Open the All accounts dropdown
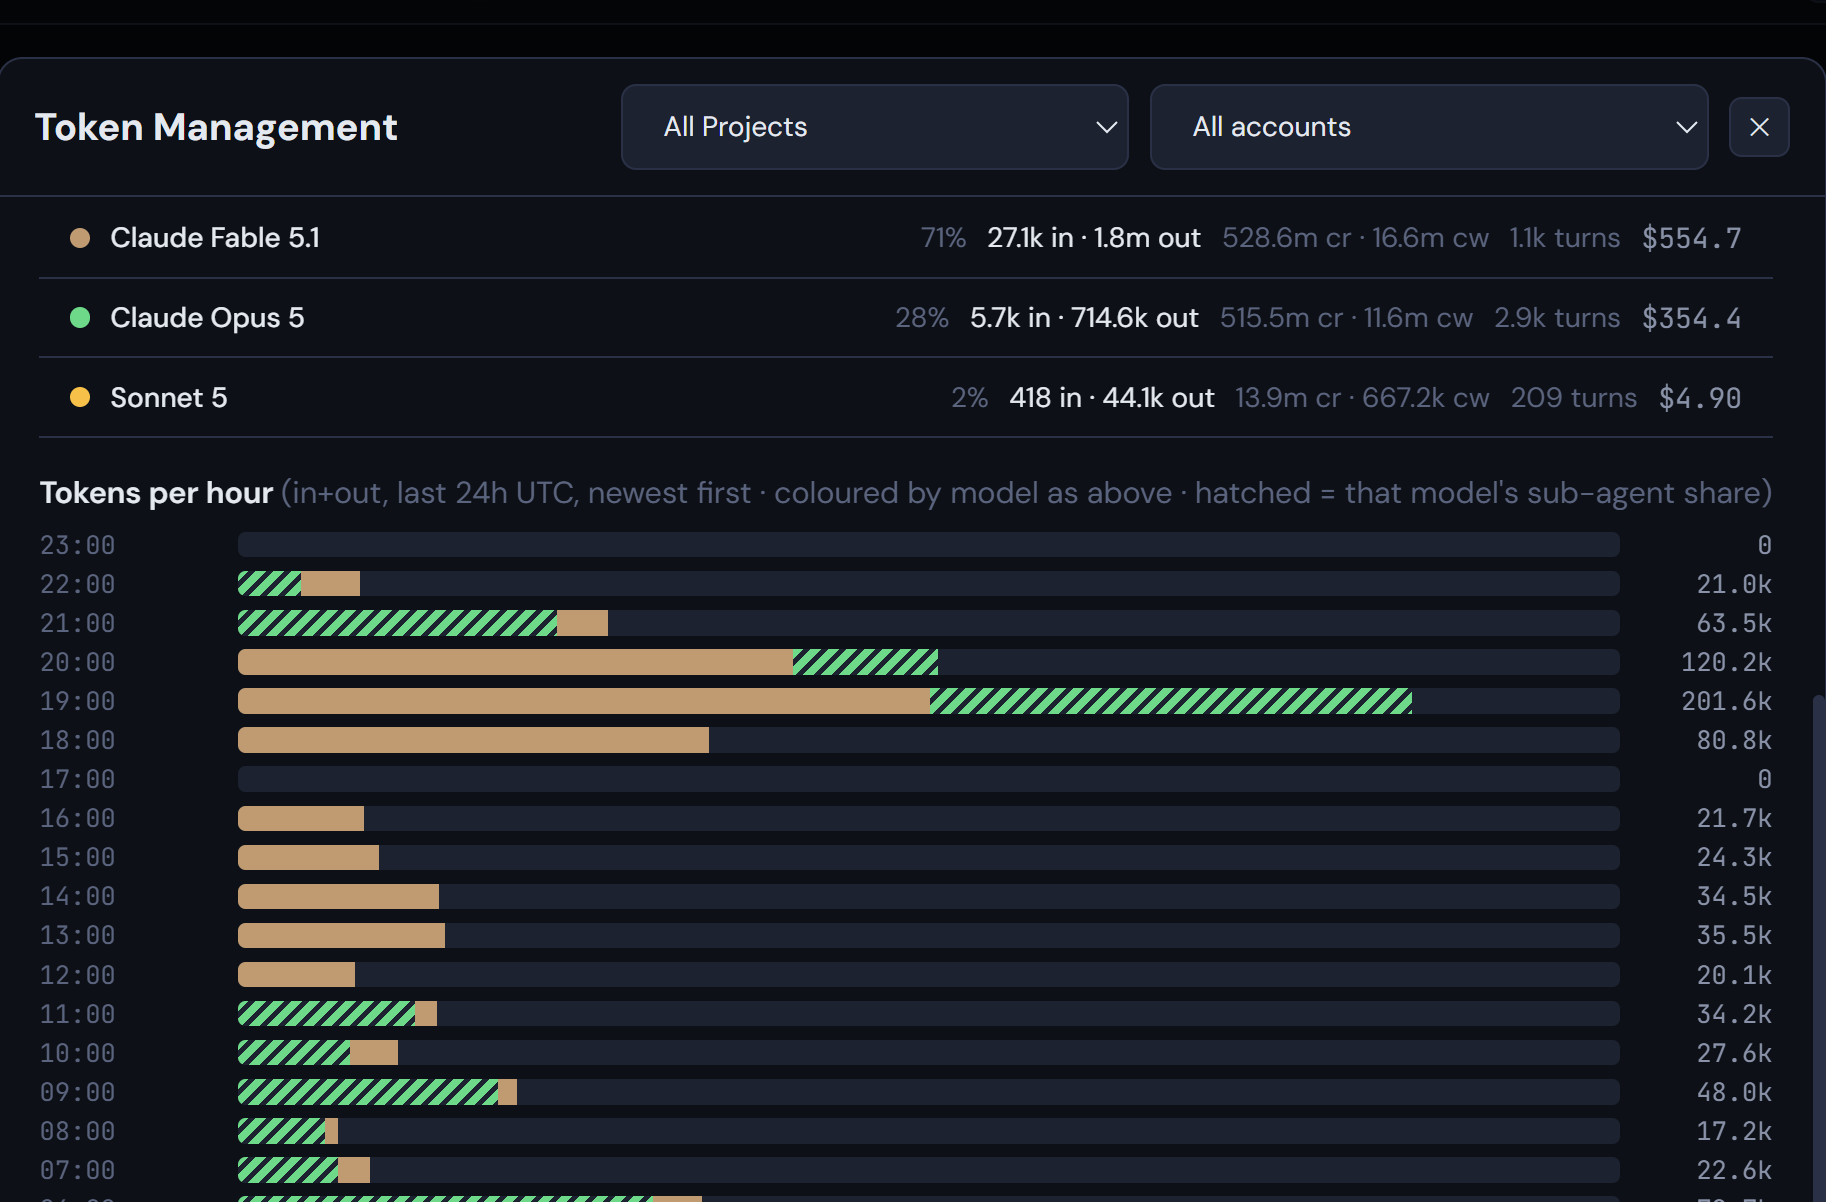The height and width of the screenshot is (1202, 1826). click(1429, 127)
